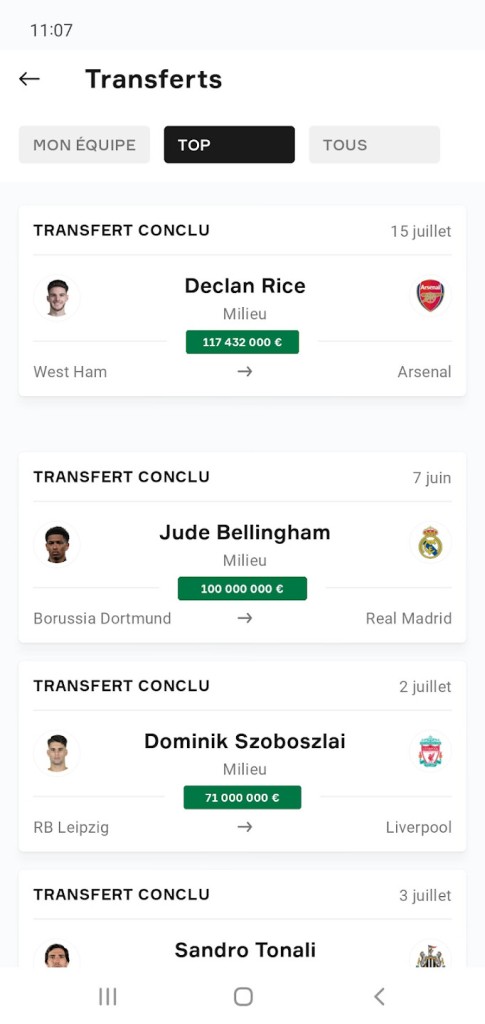Tap the Android recent apps button
Image resolution: width=485 pixels, height=1024 pixels.
(x=107, y=996)
